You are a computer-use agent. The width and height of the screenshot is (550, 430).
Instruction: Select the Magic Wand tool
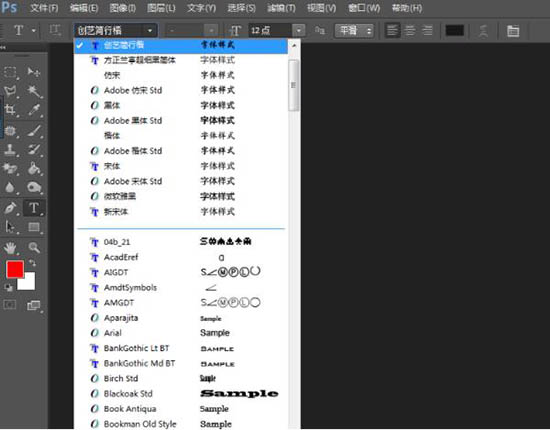34,91
